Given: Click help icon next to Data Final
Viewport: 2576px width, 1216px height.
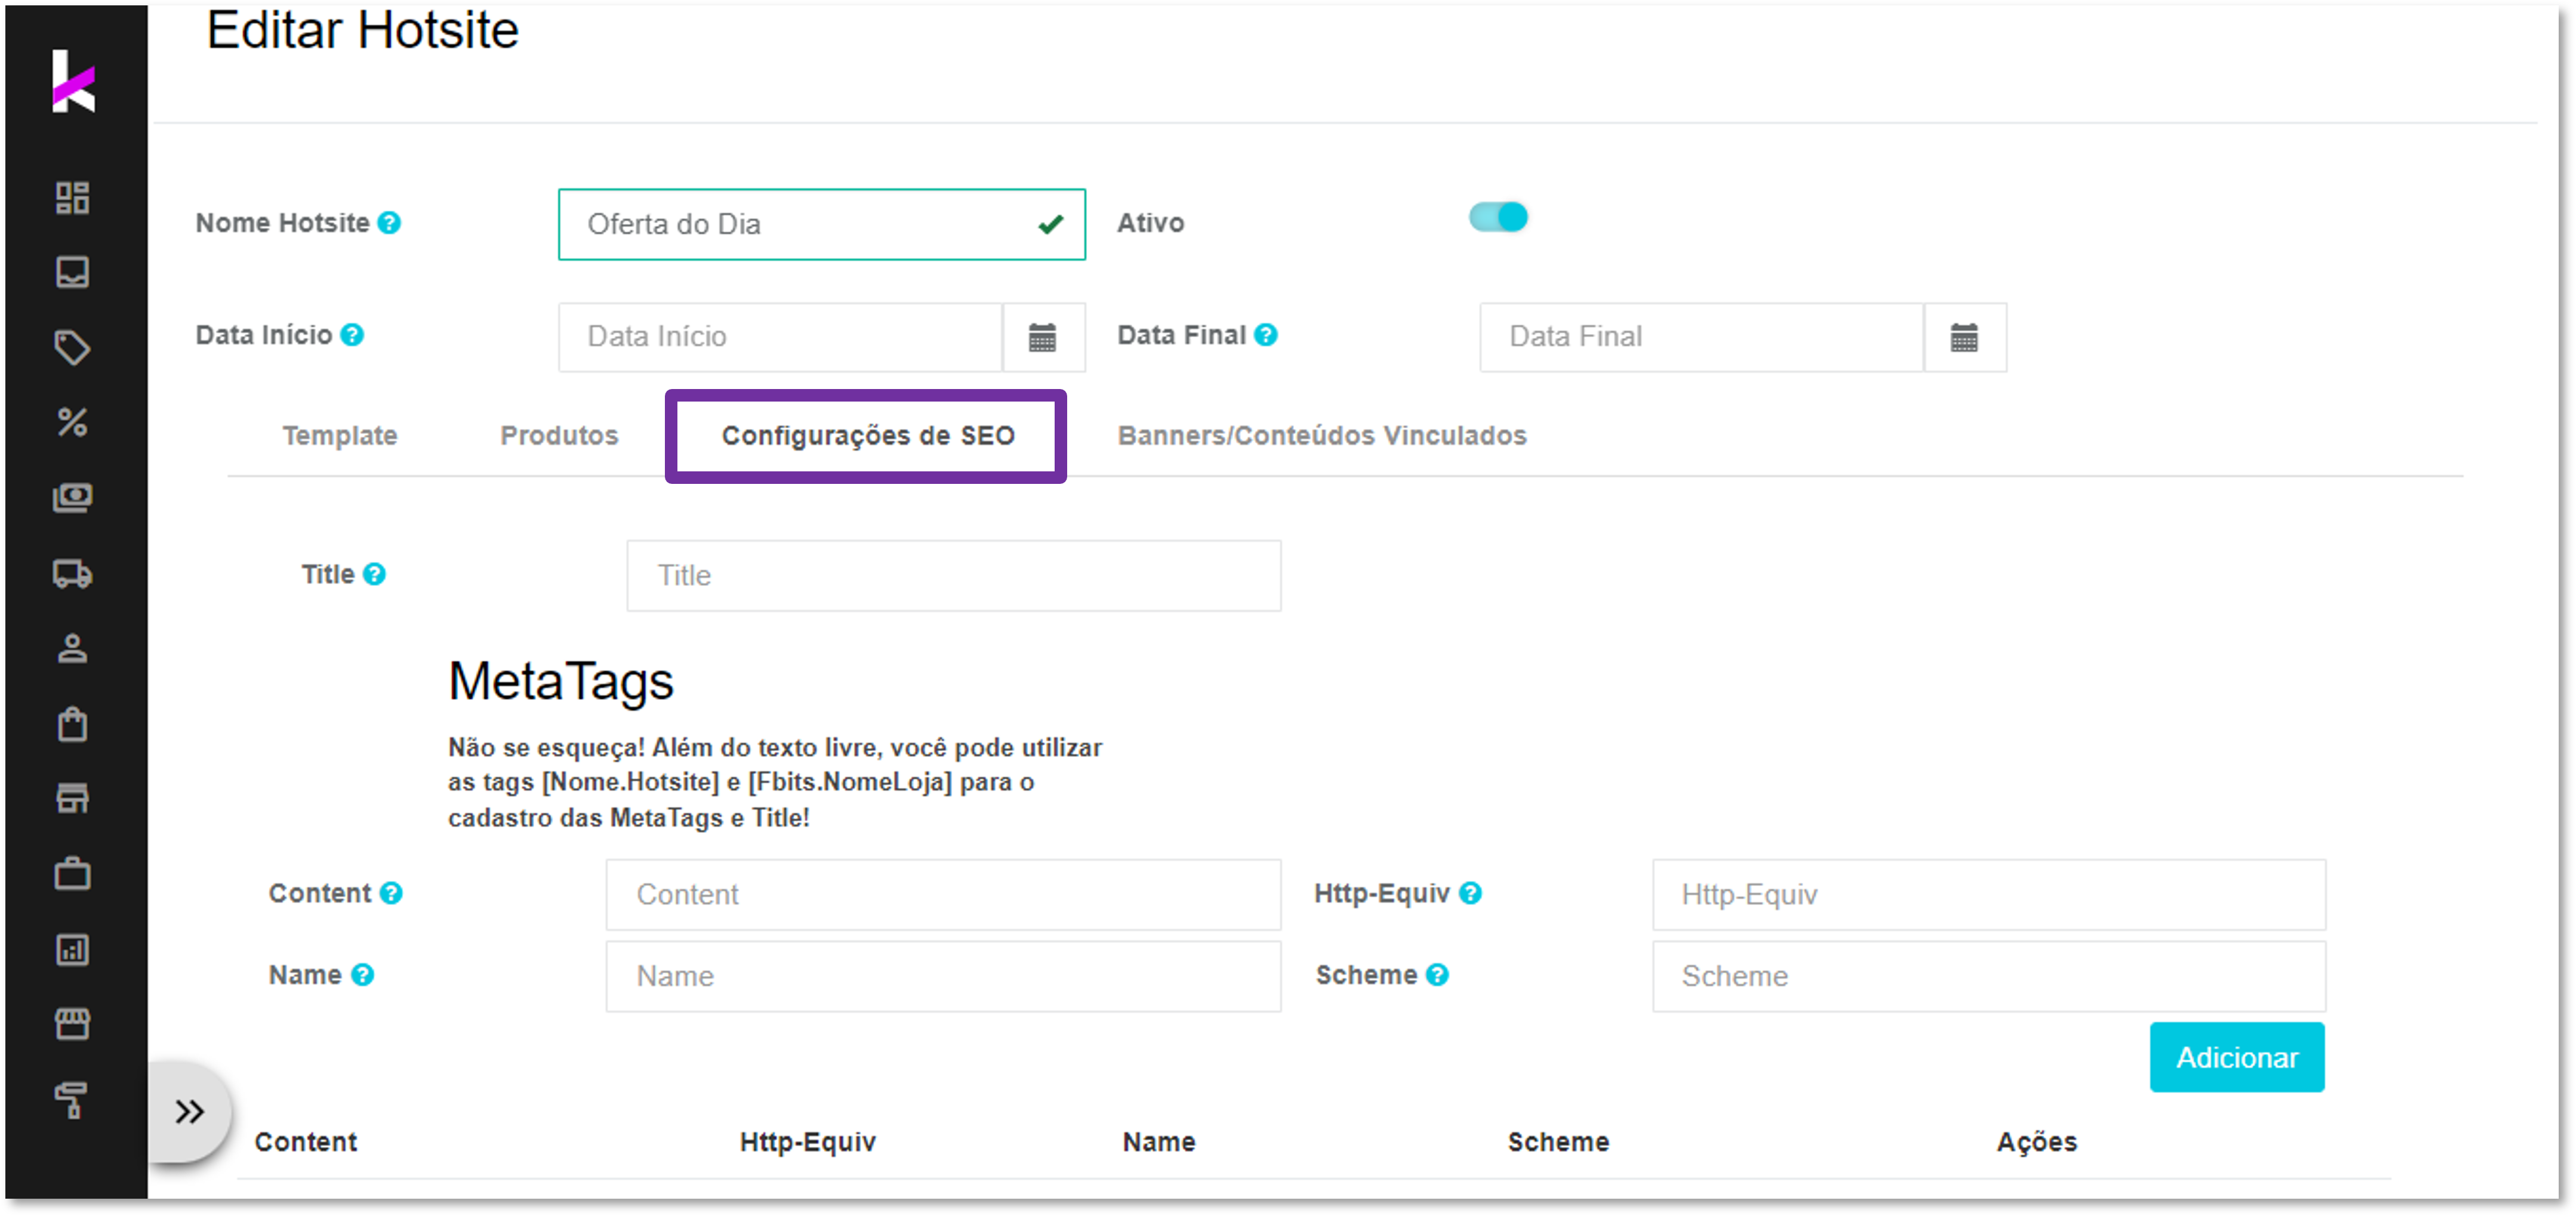Looking at the screenshot, I should point(1266,335).
